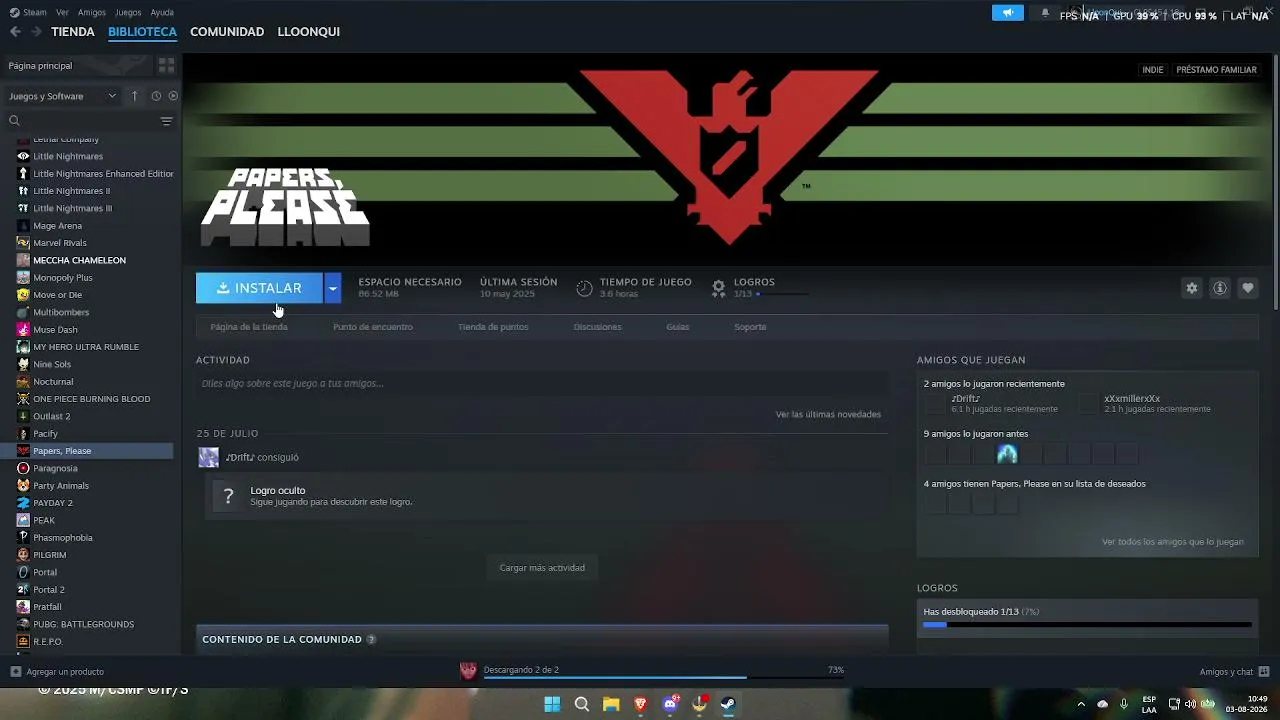Open the Juegos menu
Image resolution: width=1280 pixels, height=720 pixels.
pos(128,12)
